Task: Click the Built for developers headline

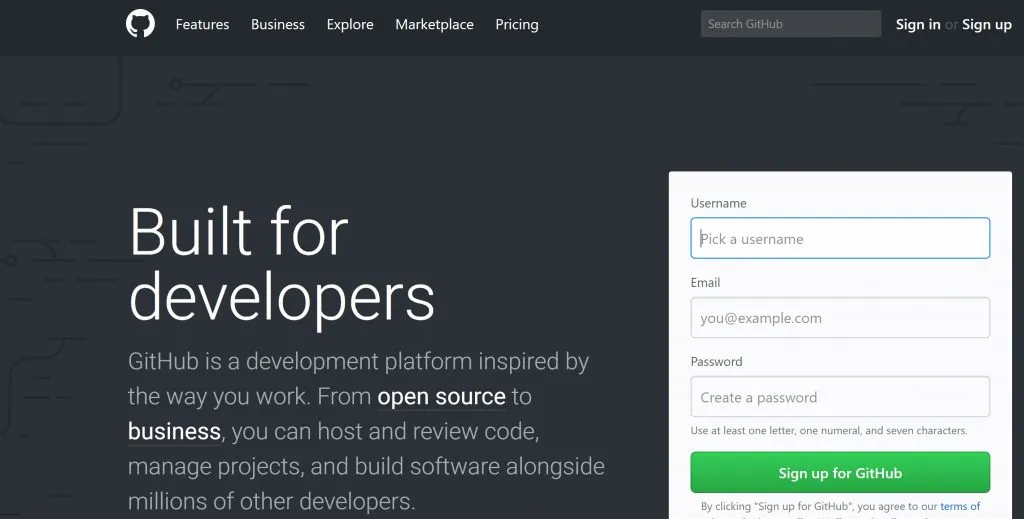Action: pyautogui.click(x=281, y=264)
